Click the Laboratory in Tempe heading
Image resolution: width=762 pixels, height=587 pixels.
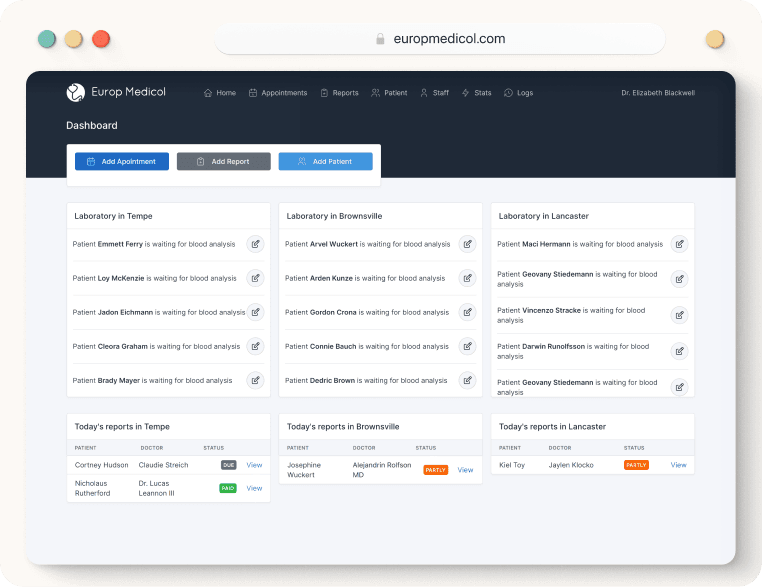[x=113, y=216]
